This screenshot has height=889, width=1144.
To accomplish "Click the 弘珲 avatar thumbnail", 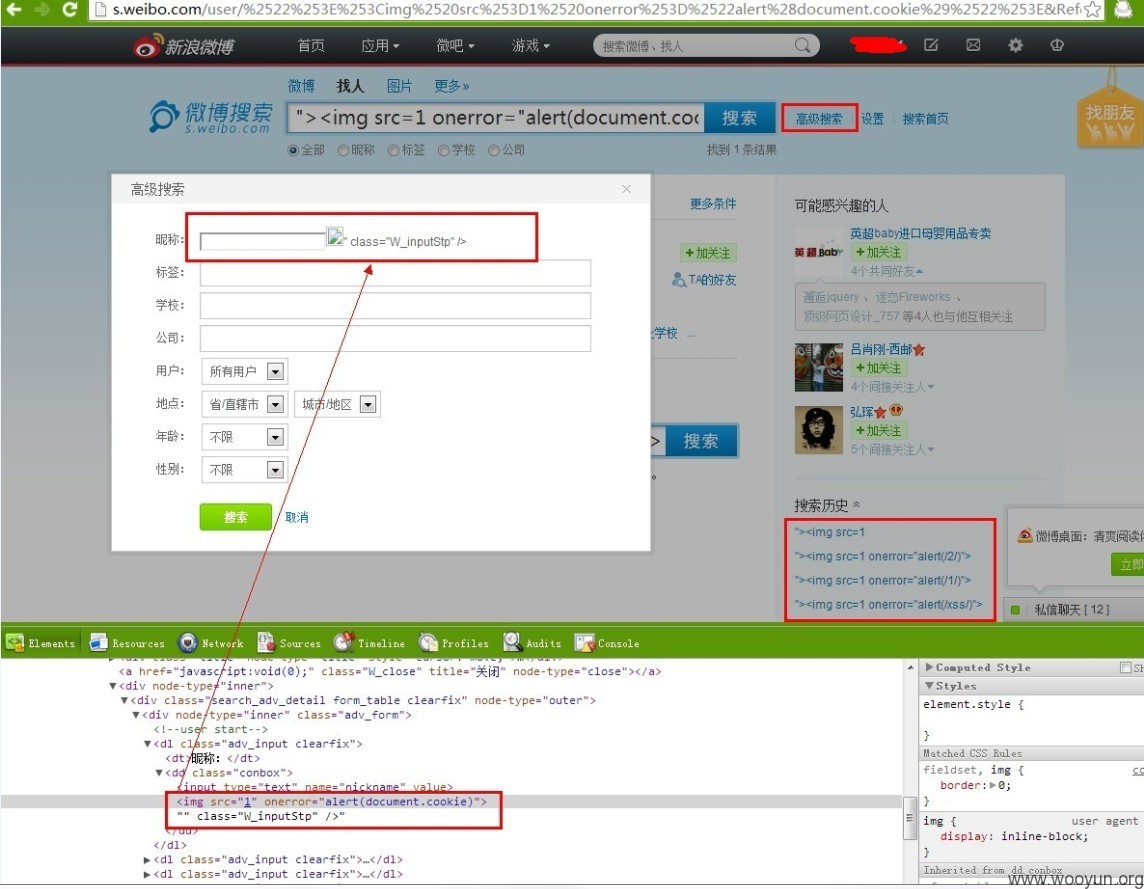I will tap(819, 430).
